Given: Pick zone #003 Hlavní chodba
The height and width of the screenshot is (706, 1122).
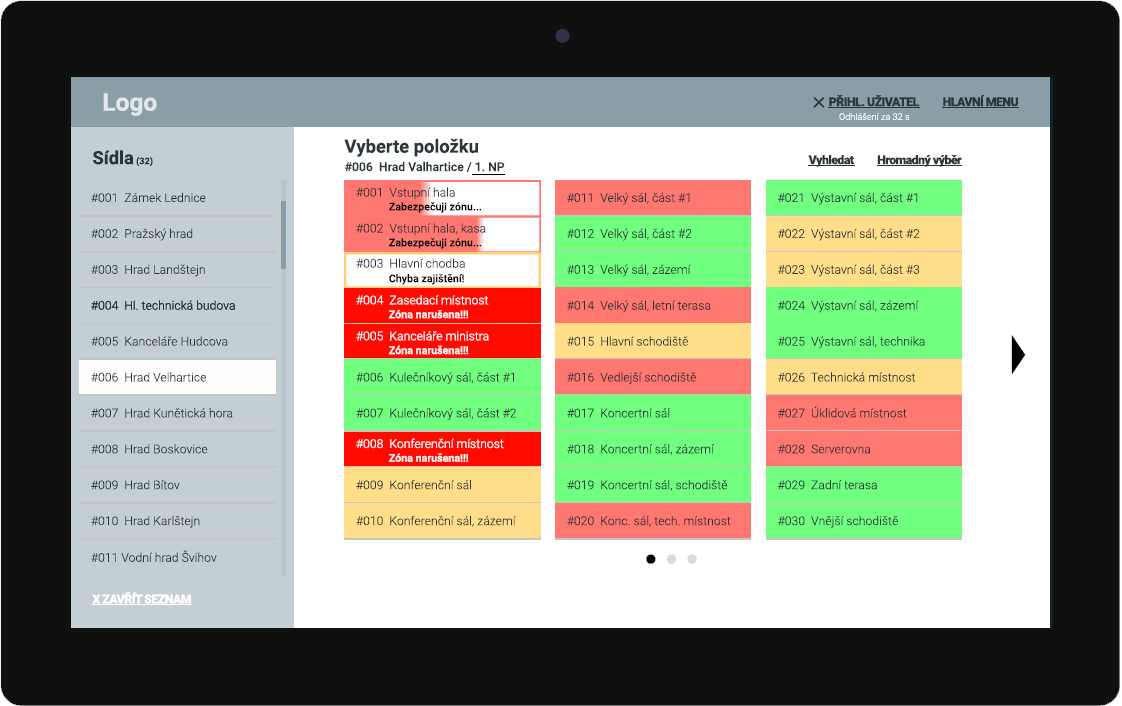Looking at the screenshot, I should (442, 270).
